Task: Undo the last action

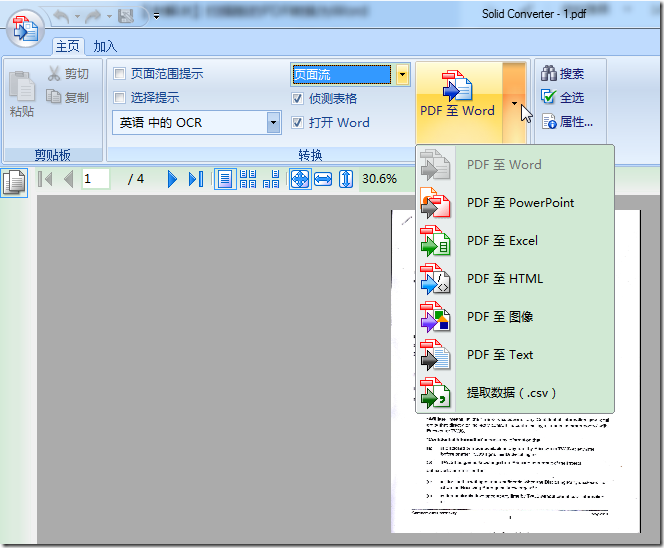Action: click(x=62, y=17)
